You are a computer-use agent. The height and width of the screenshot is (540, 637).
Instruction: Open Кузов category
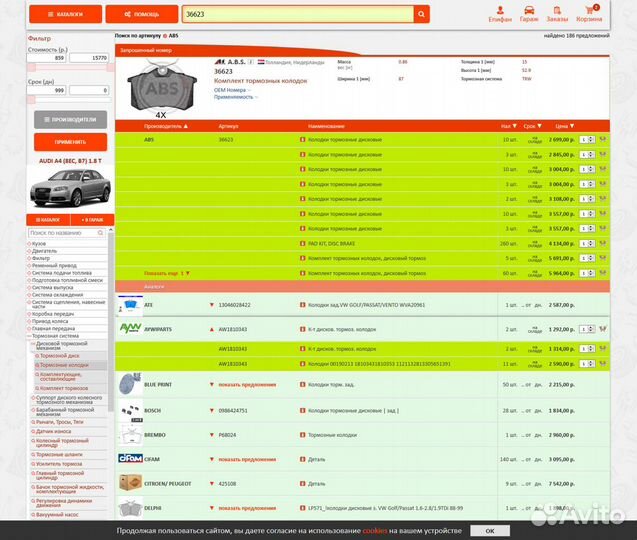(39, 243)
